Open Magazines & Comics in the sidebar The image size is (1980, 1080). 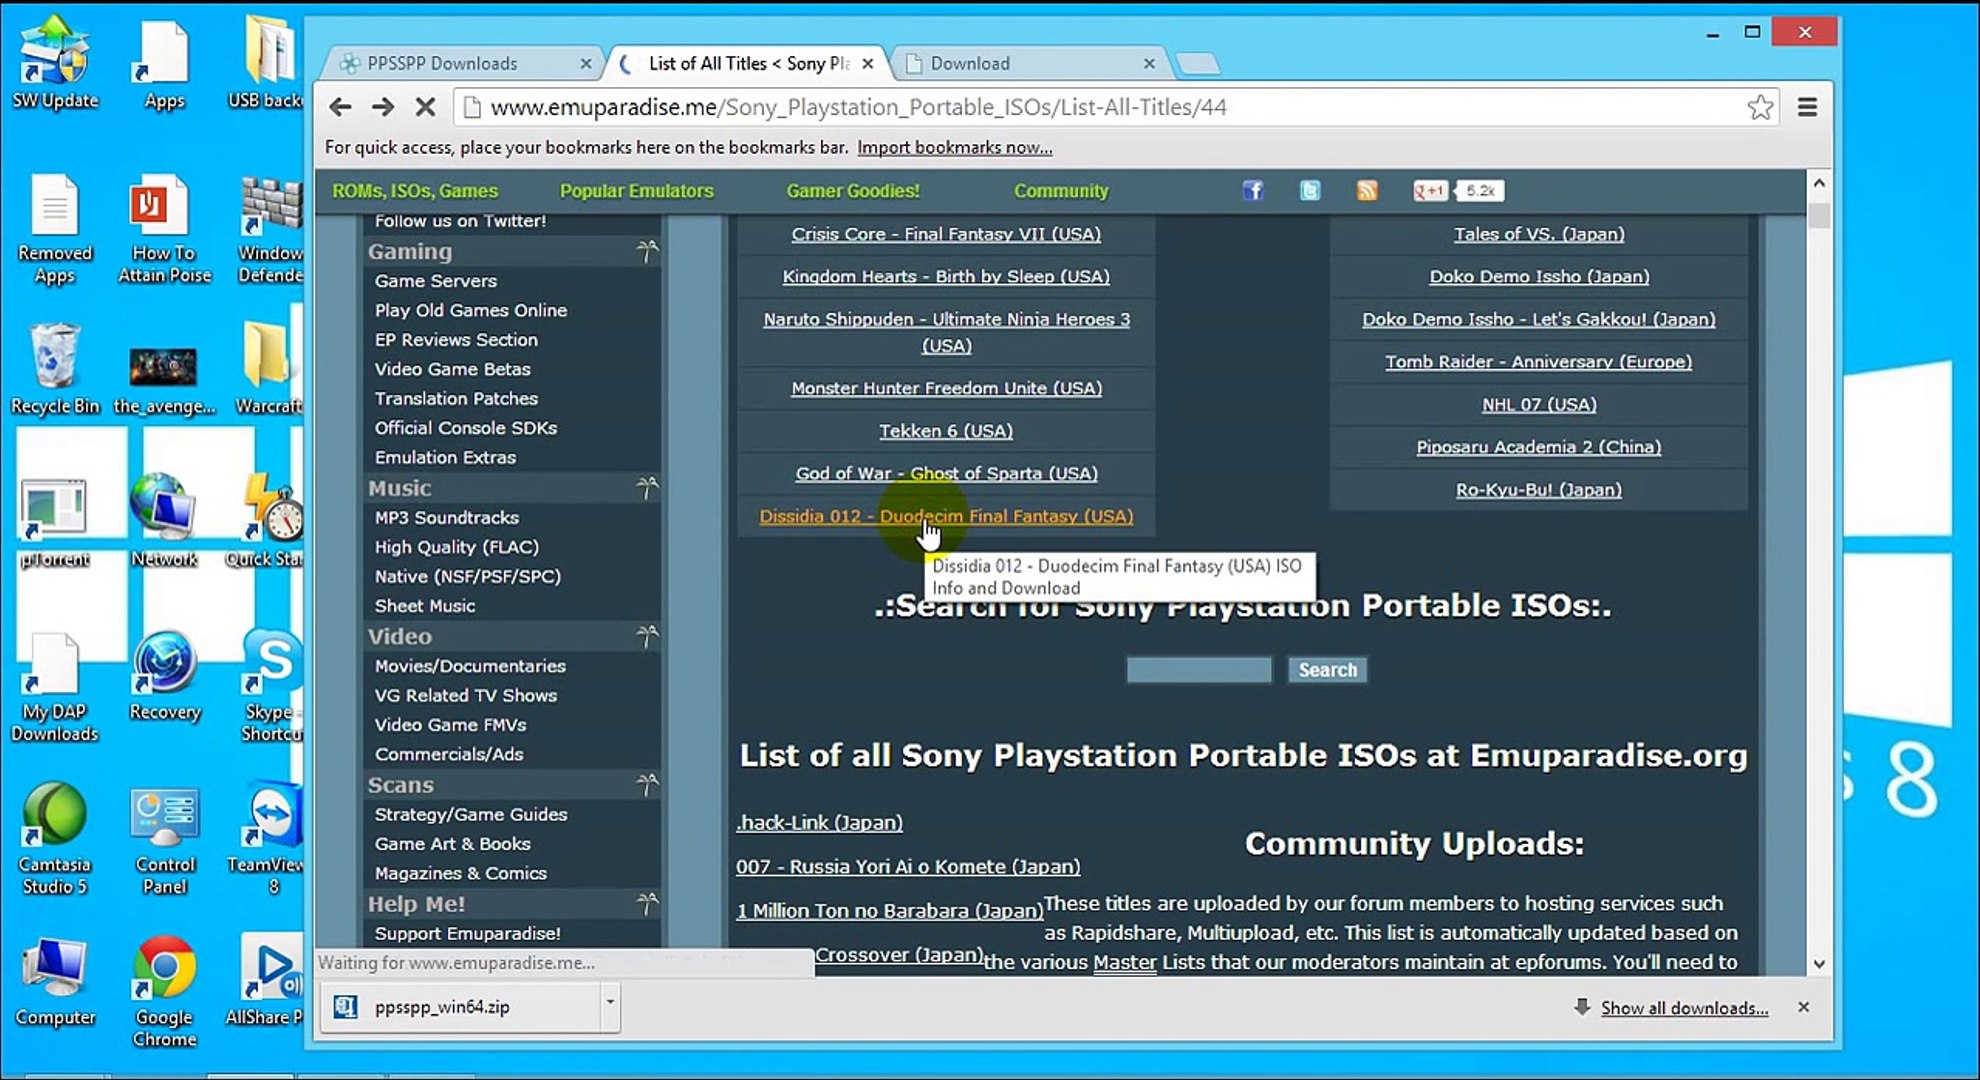[460, 873]
